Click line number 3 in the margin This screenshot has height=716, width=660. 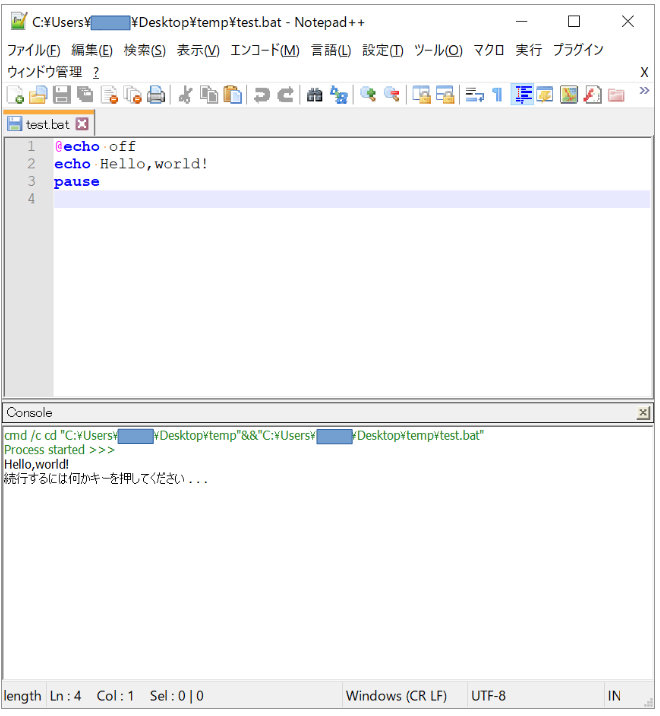pyautogui.click(x=31, y=181)
